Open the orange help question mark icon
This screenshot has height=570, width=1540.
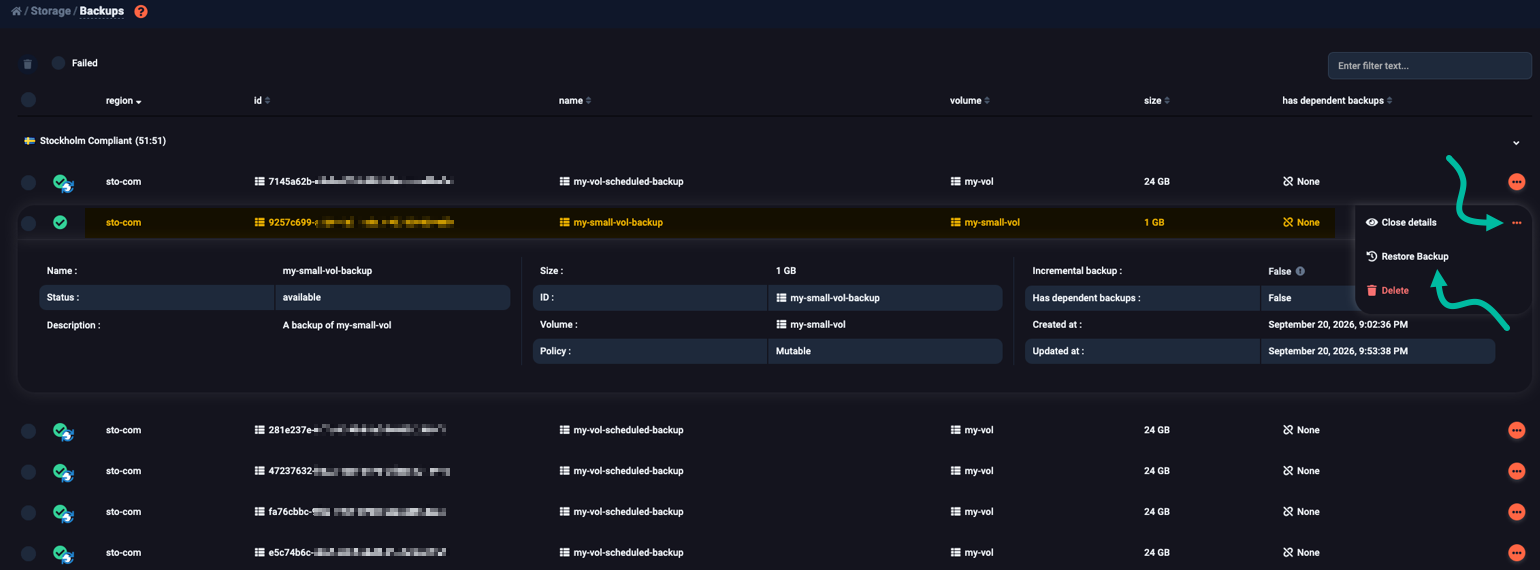[141, 12]
